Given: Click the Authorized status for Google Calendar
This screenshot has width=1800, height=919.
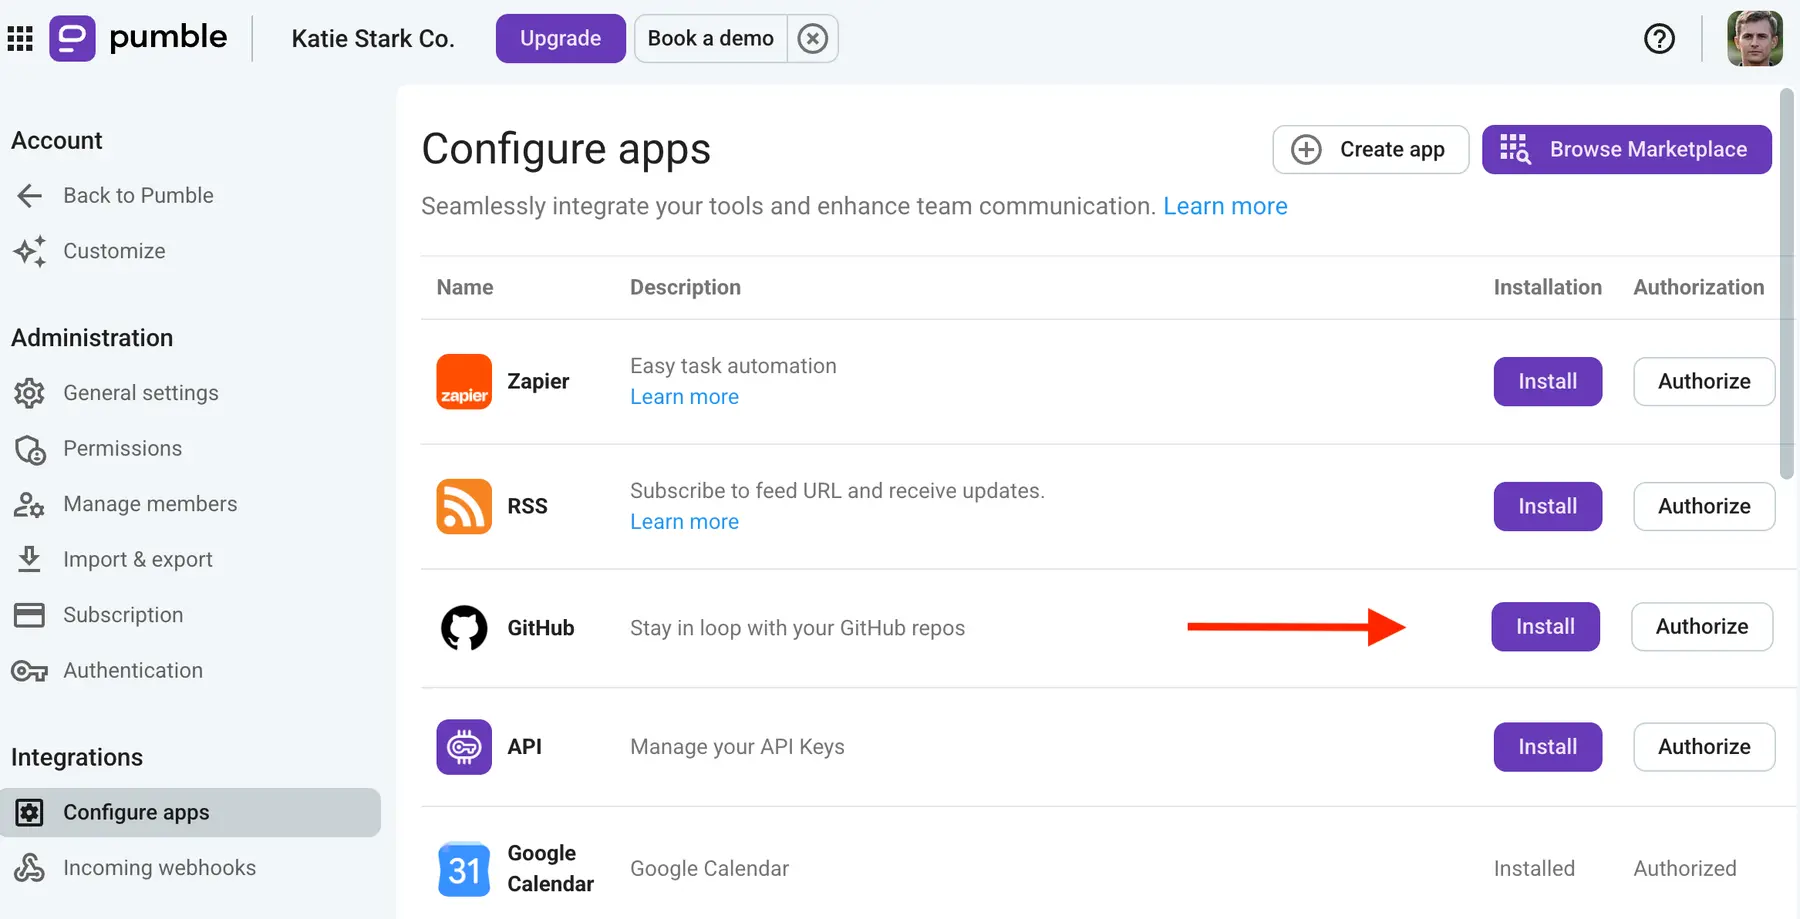Looking at the screenshot, I should [x=1685, y=869].
